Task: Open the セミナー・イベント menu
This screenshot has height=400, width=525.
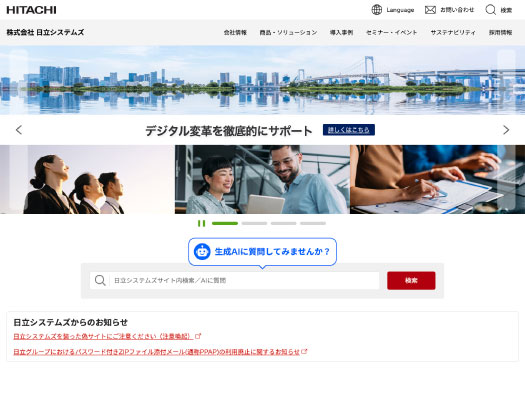Action: tap(391, 32)
